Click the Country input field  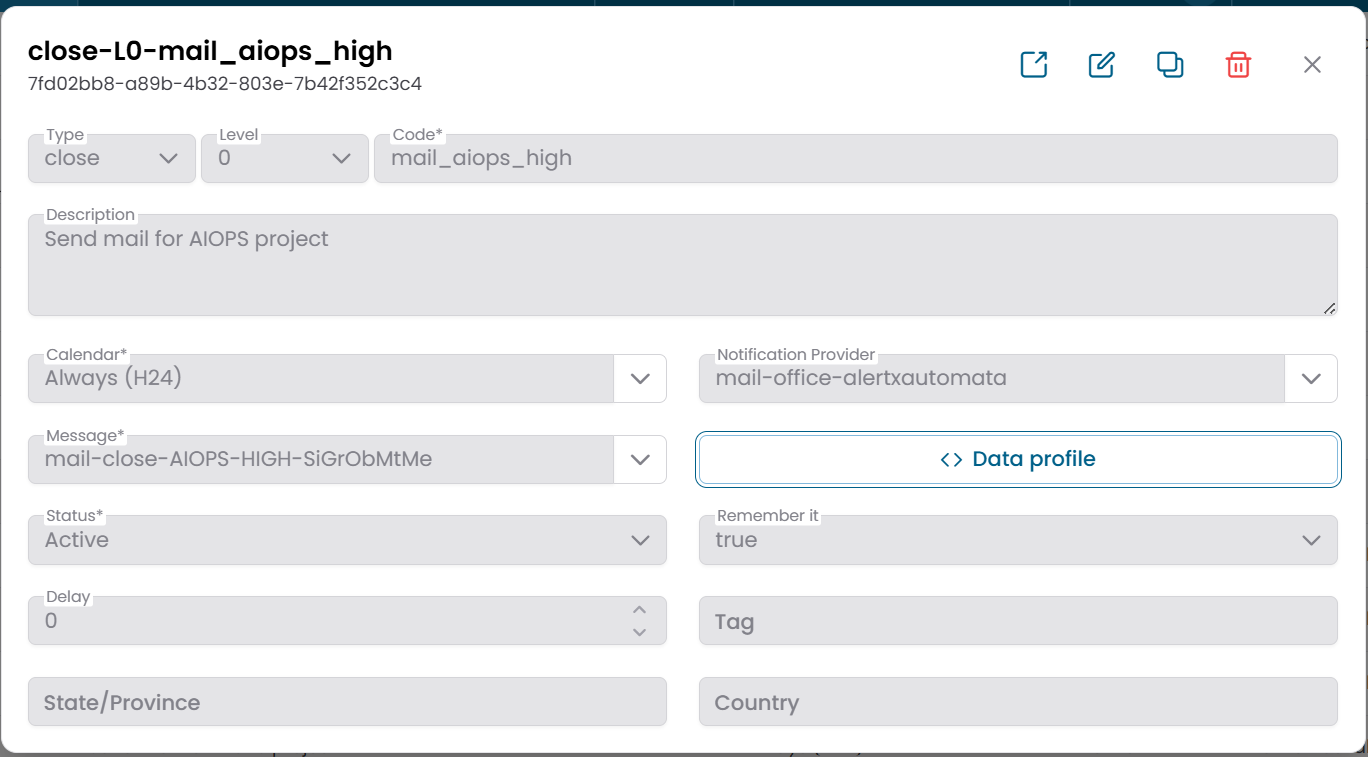(1018, 702)
